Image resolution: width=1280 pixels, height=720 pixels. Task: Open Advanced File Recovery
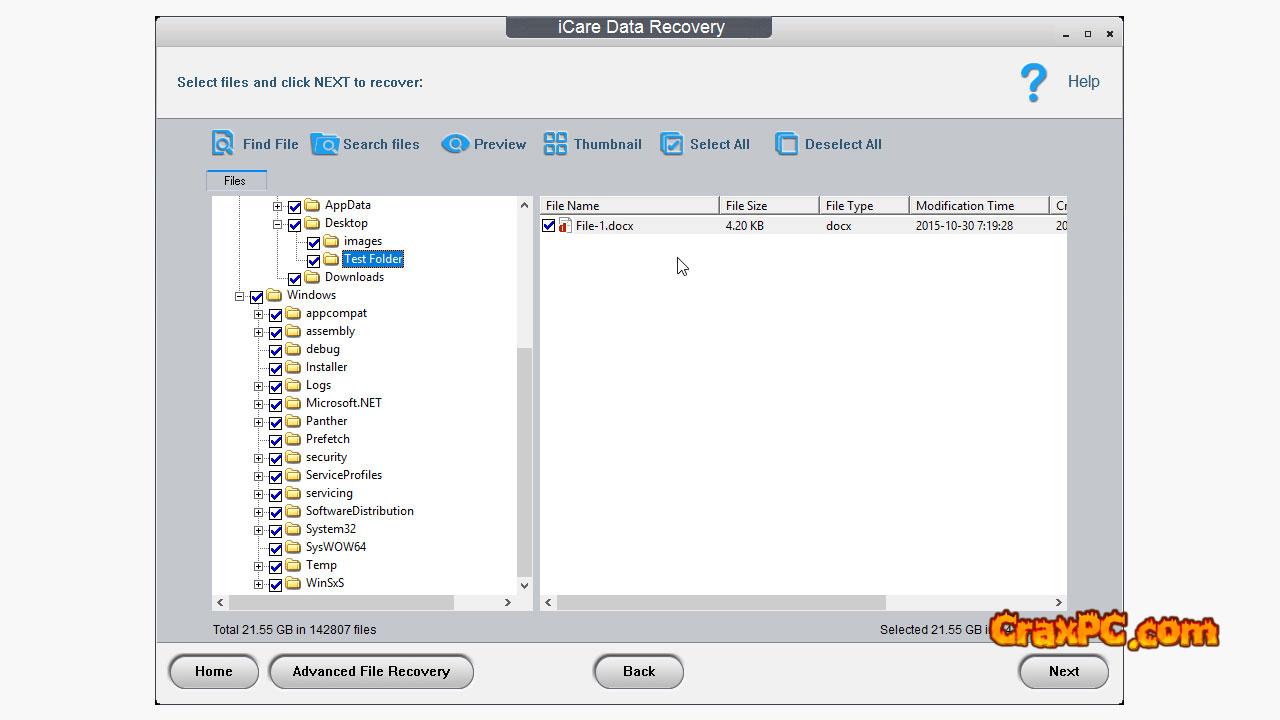371,672
